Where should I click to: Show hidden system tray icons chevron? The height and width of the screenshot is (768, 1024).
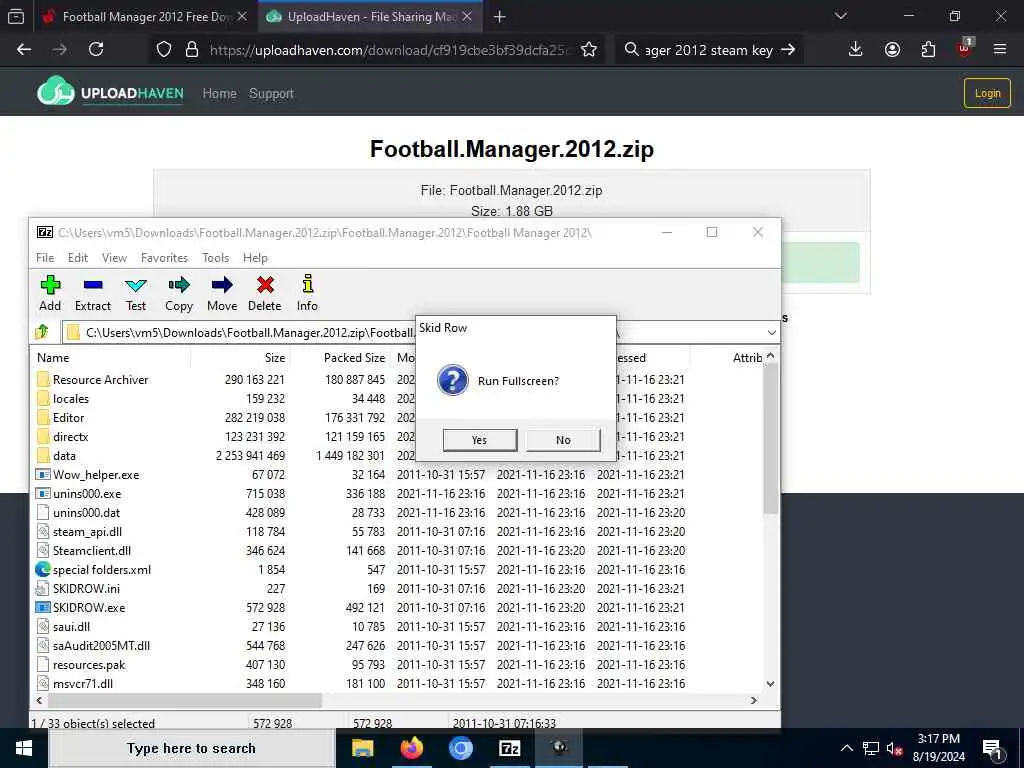tap(846, 748)
